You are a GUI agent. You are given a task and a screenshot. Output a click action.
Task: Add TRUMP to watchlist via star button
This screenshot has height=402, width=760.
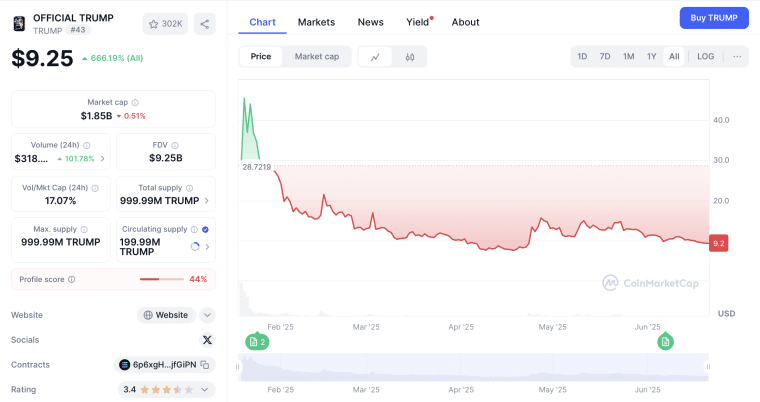[x=165, y=24]
